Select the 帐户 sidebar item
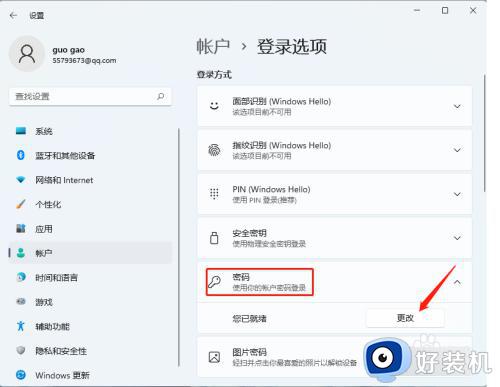Screen dimensions: 500x387 point(90,253)
